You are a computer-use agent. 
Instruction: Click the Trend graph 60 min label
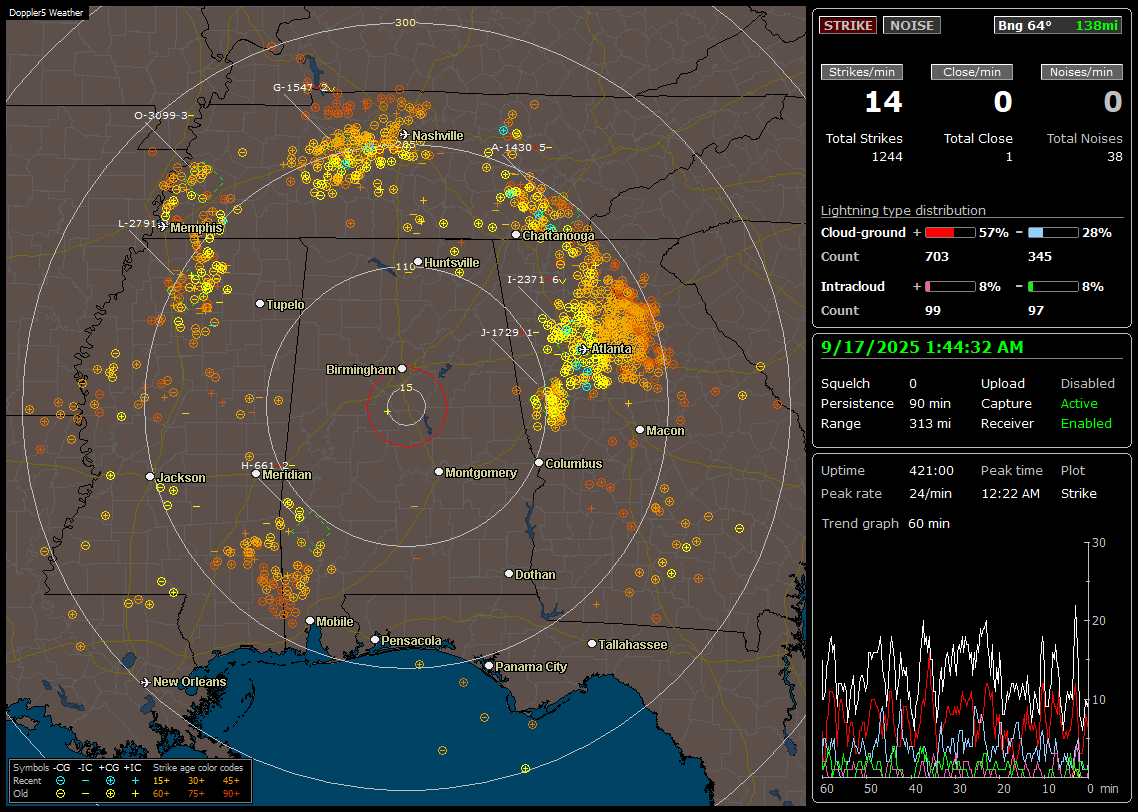885,523
